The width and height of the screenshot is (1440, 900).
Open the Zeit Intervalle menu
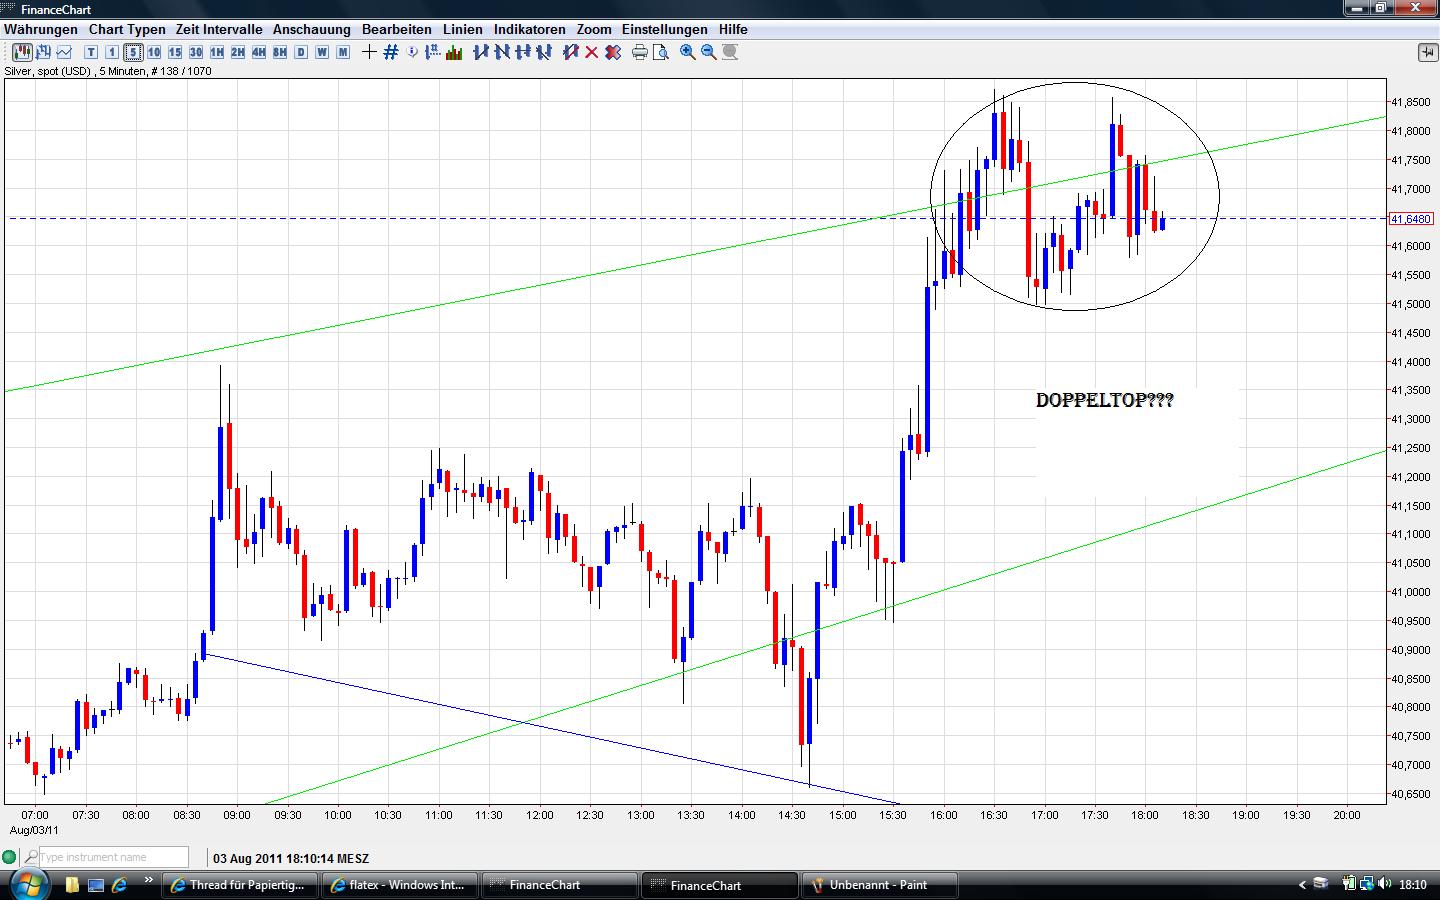(219, 29)
